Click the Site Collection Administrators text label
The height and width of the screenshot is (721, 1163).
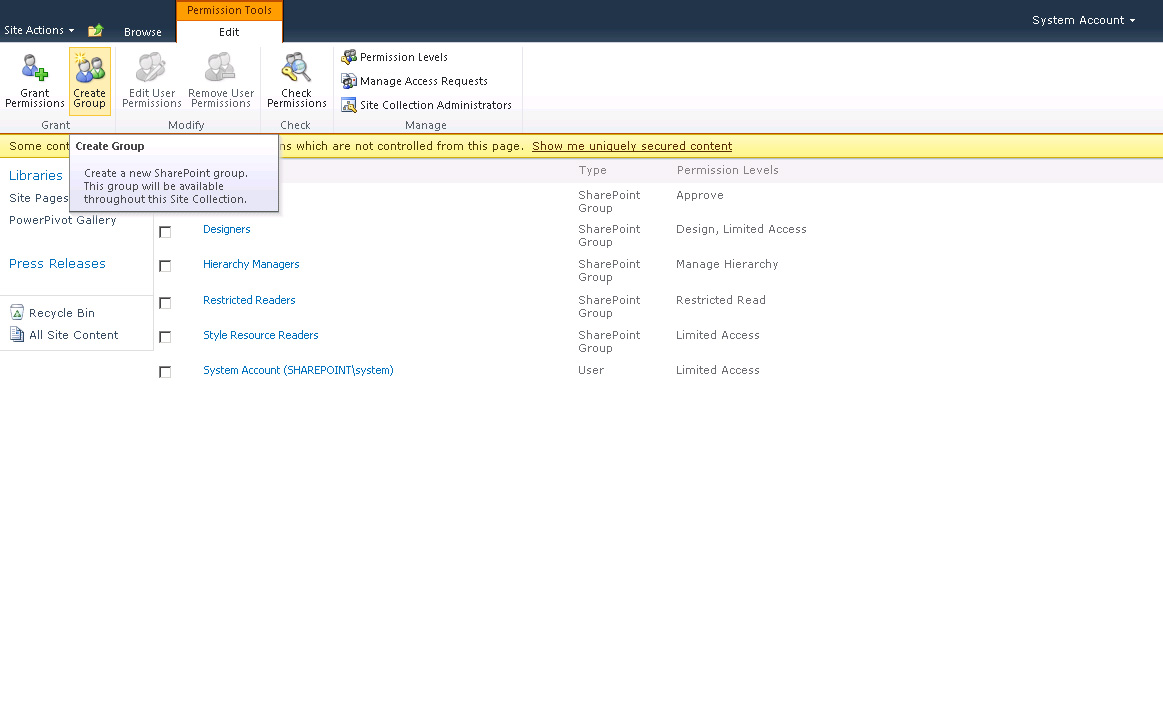click(x=435, y=105)
